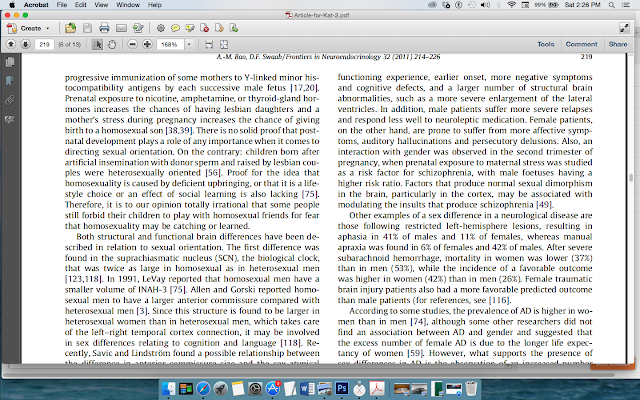Click the scrolling mode fit-width icon
The image size is (640, 400).
click(209, 44)
